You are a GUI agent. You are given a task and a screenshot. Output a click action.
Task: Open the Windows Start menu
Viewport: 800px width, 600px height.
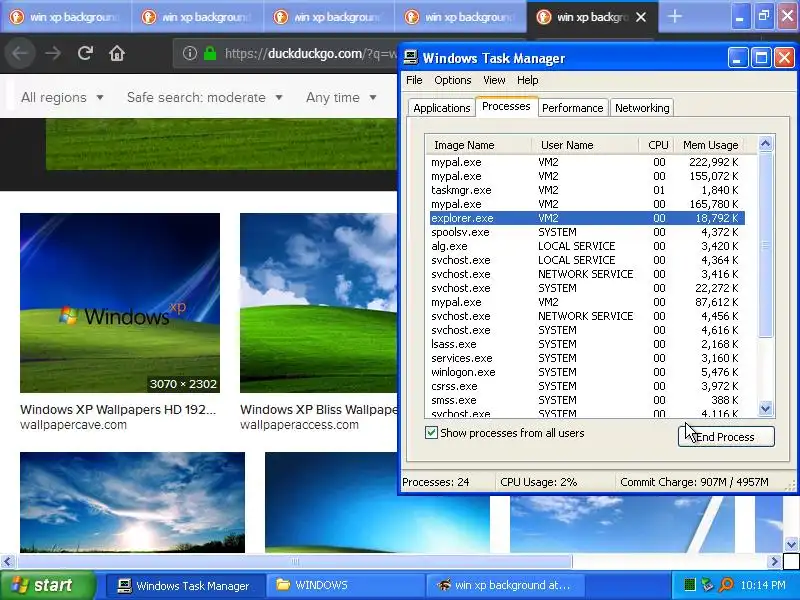(x=48, y=585)
